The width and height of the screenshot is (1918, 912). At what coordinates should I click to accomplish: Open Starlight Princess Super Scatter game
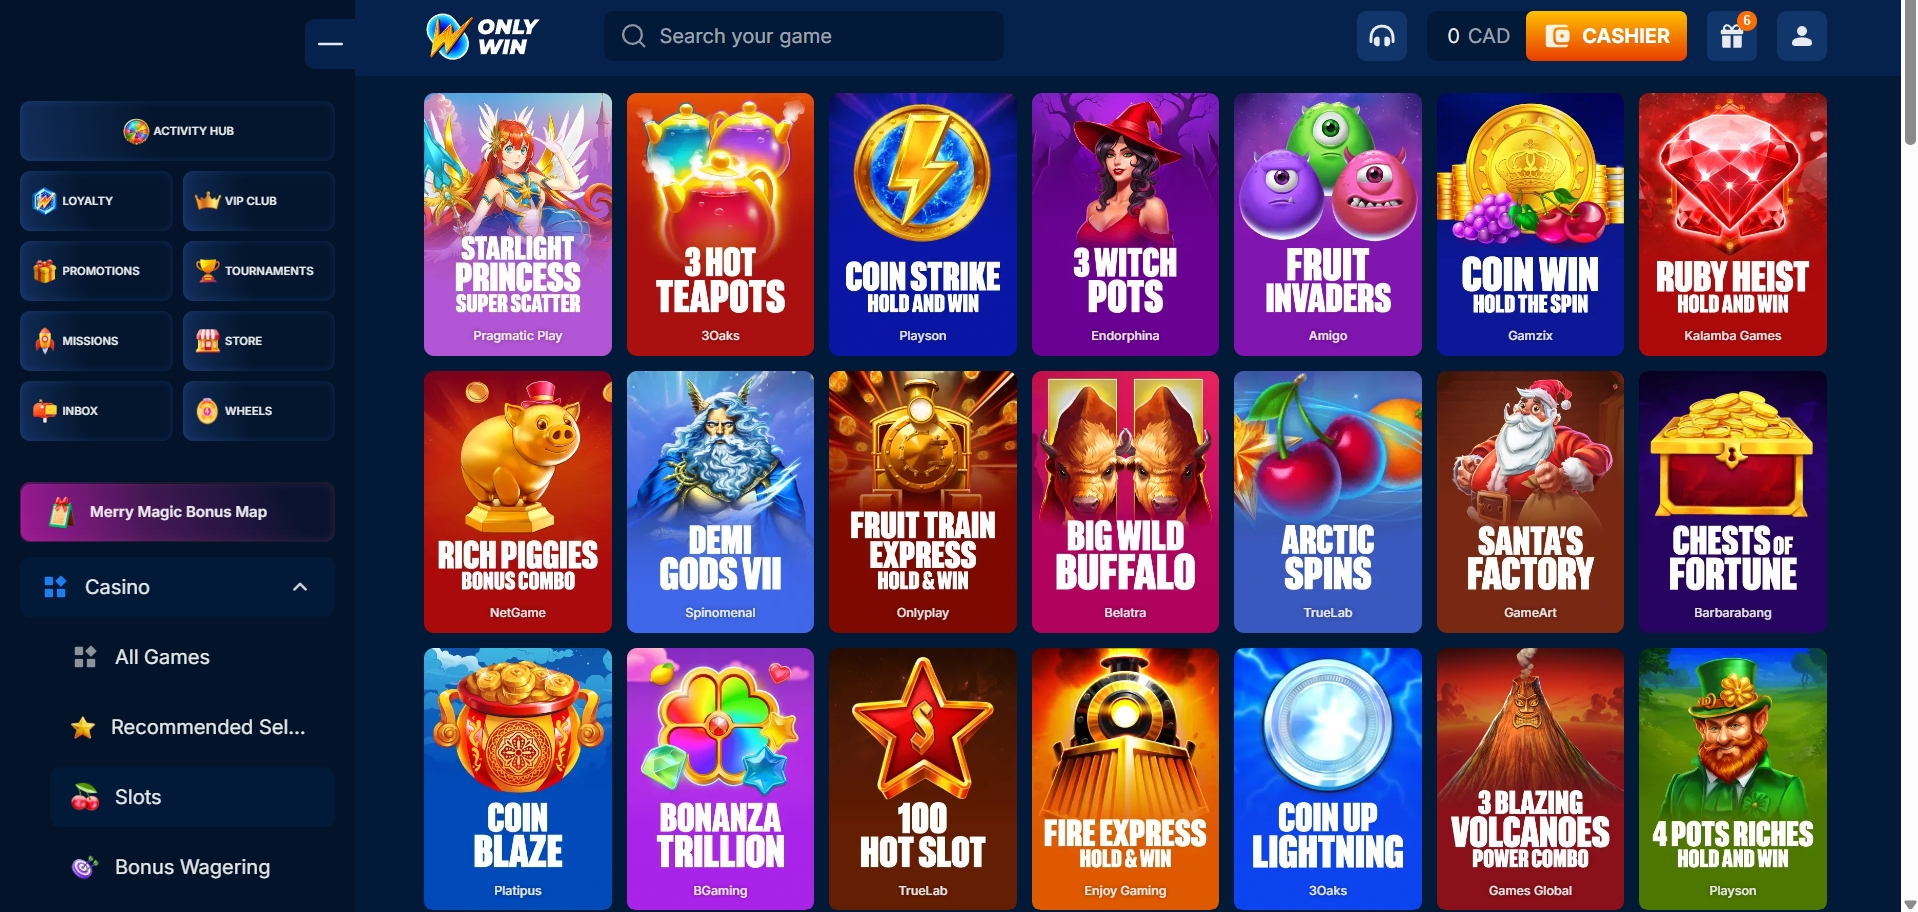(518, 224)
